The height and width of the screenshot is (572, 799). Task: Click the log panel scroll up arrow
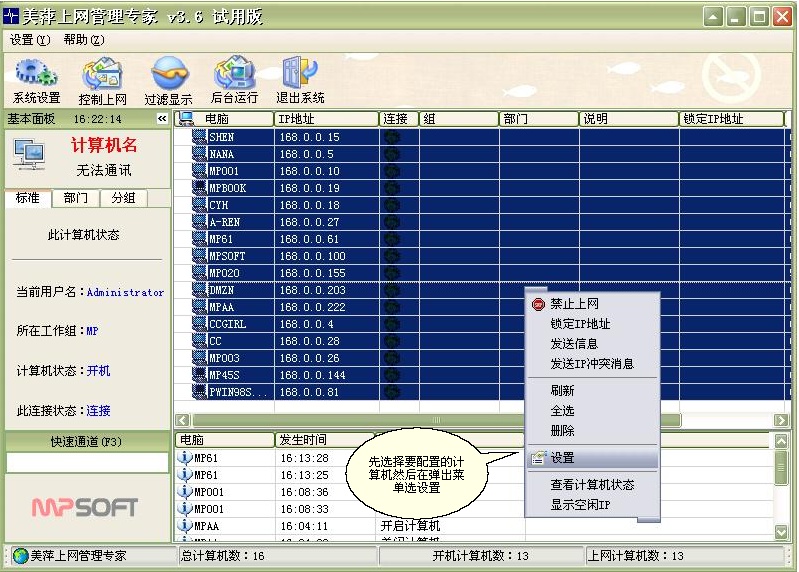pos(781,441)
